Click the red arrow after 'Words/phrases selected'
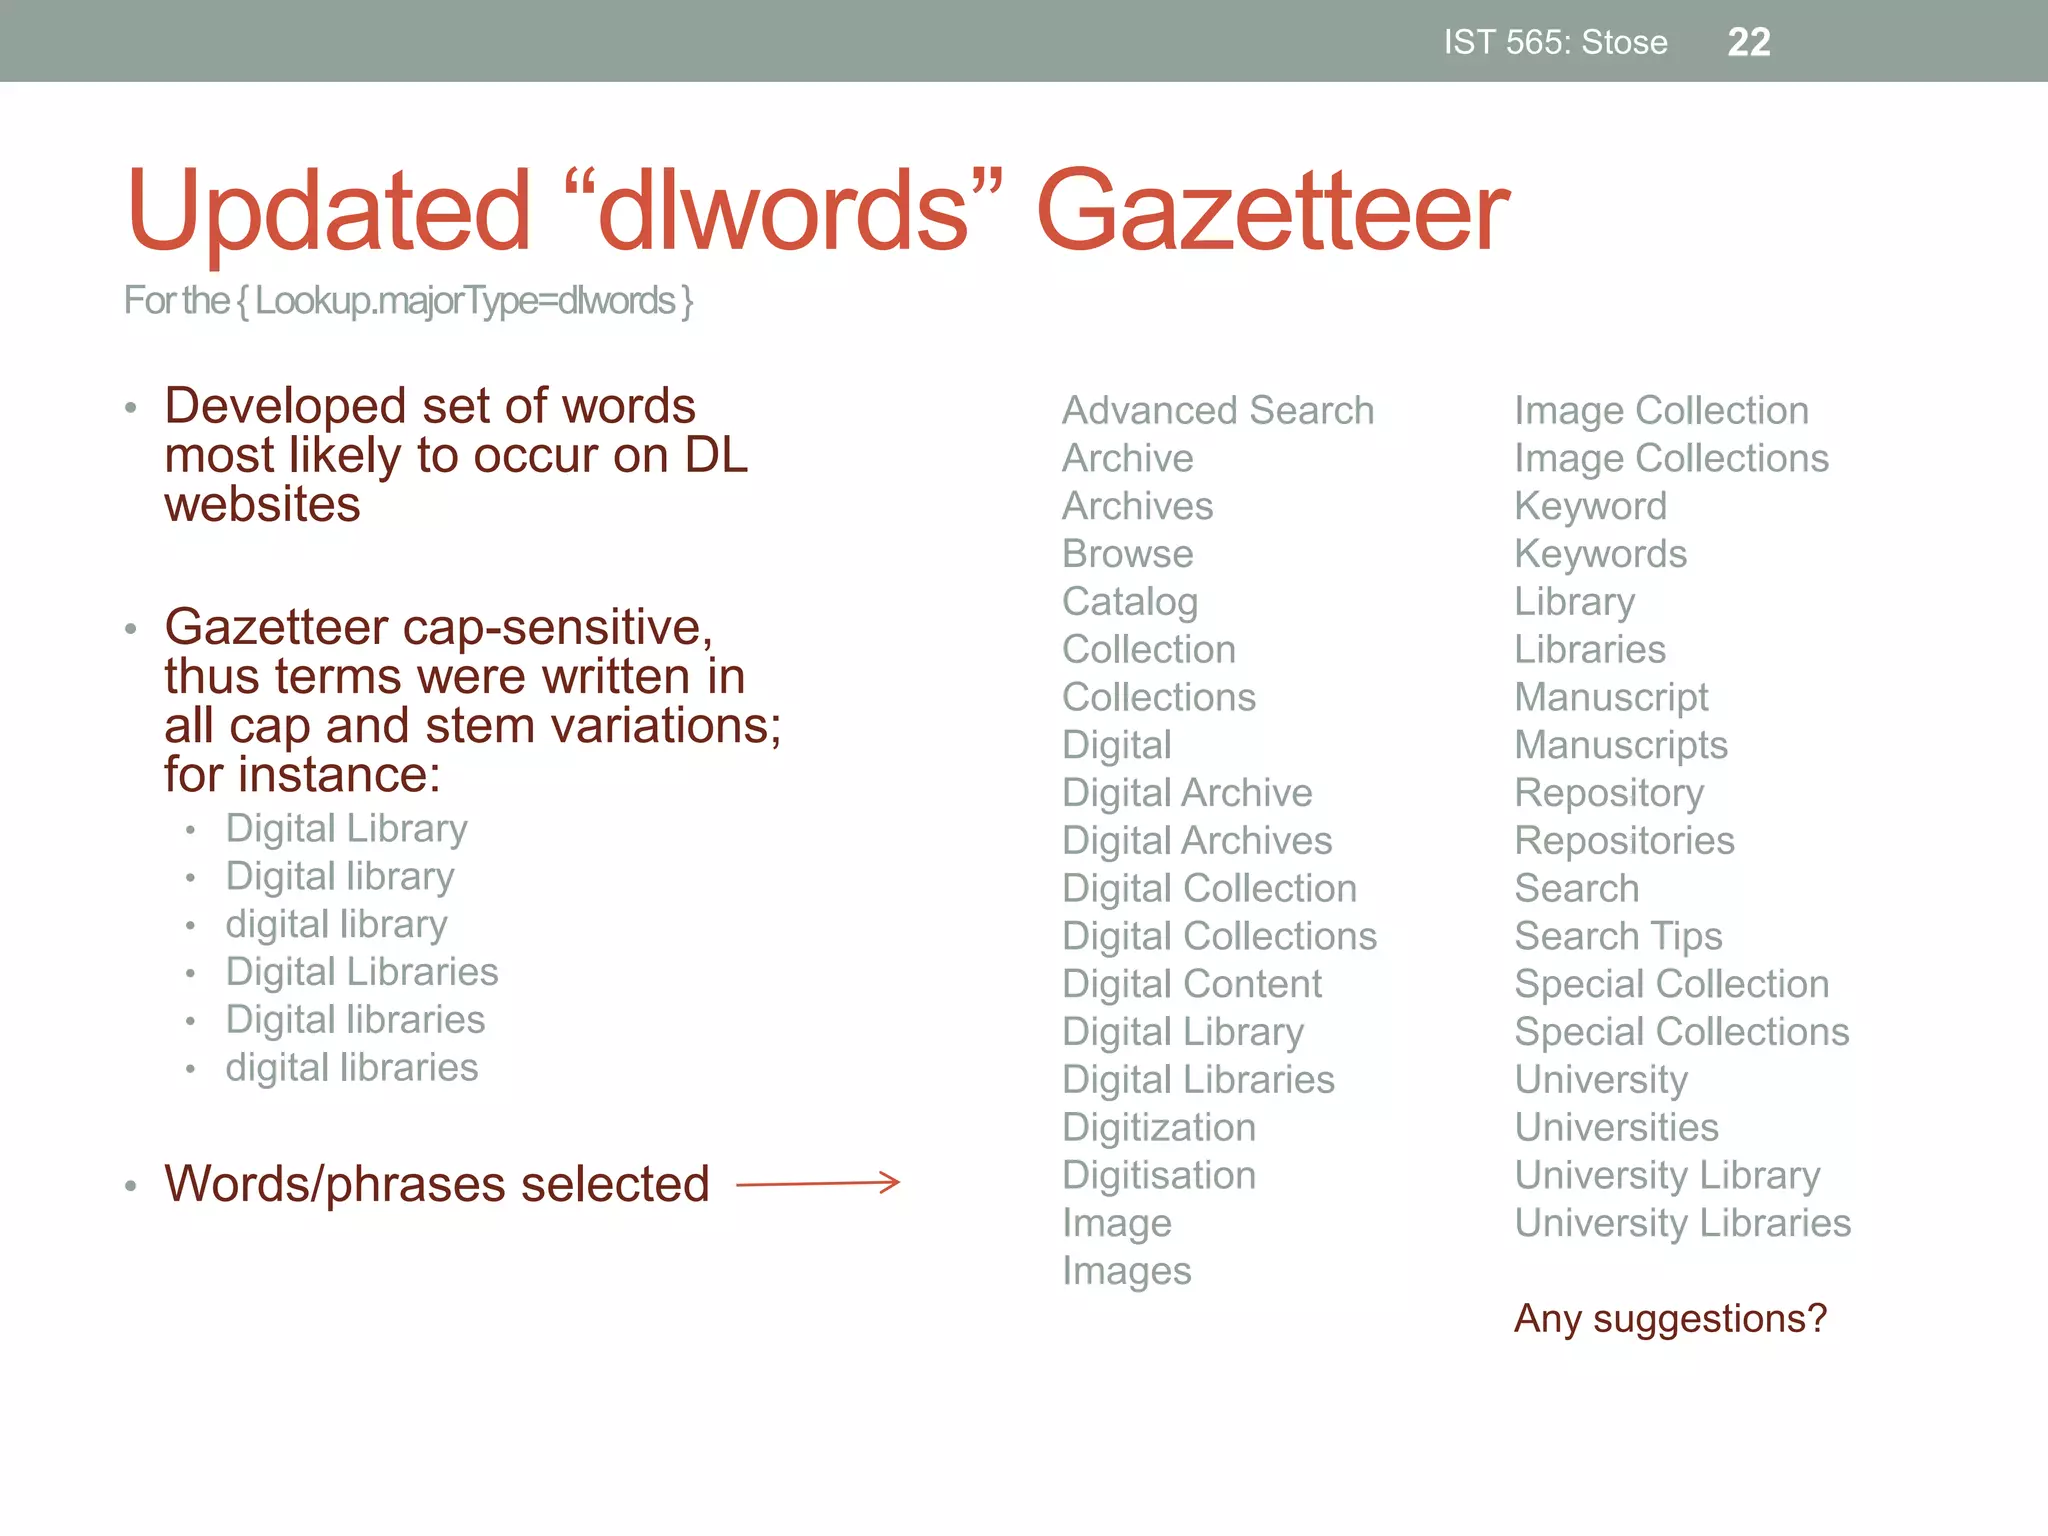Viewport: 2048px width, 1536px height. 818,1183
